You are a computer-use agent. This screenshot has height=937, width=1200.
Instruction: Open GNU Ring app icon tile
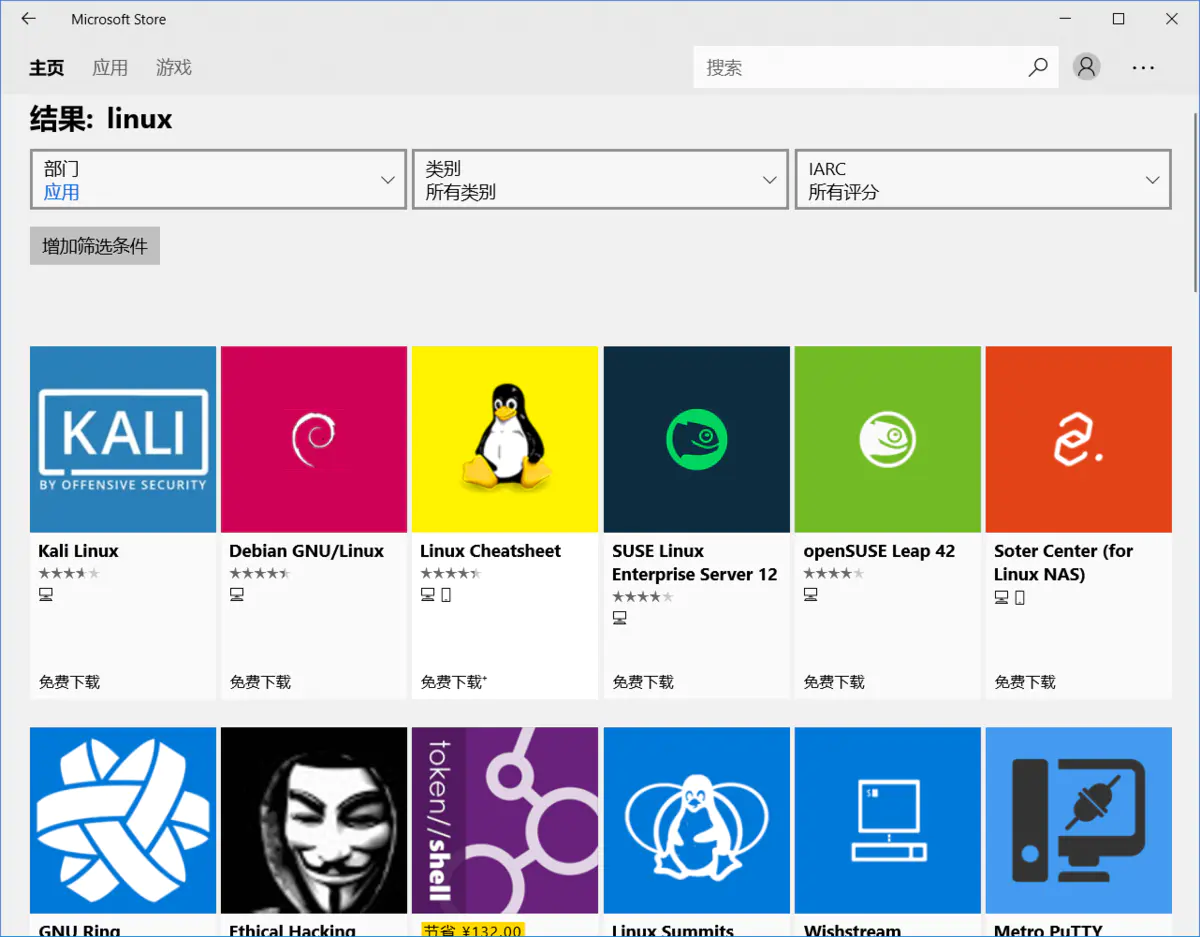tap(123, 820)
